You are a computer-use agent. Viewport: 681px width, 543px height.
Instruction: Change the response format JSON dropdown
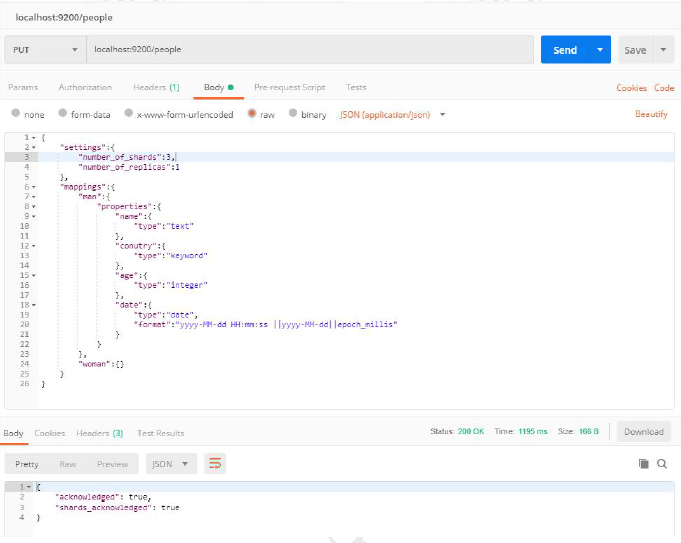pos(172,464)
